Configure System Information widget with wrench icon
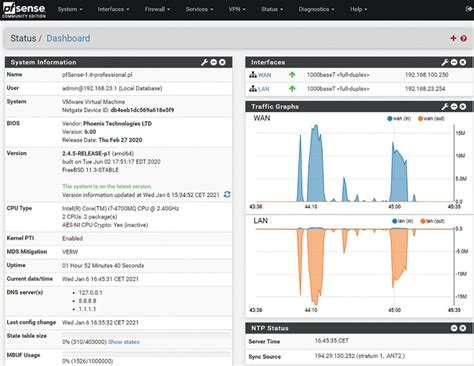474x366 pixels. pos(204,62)
